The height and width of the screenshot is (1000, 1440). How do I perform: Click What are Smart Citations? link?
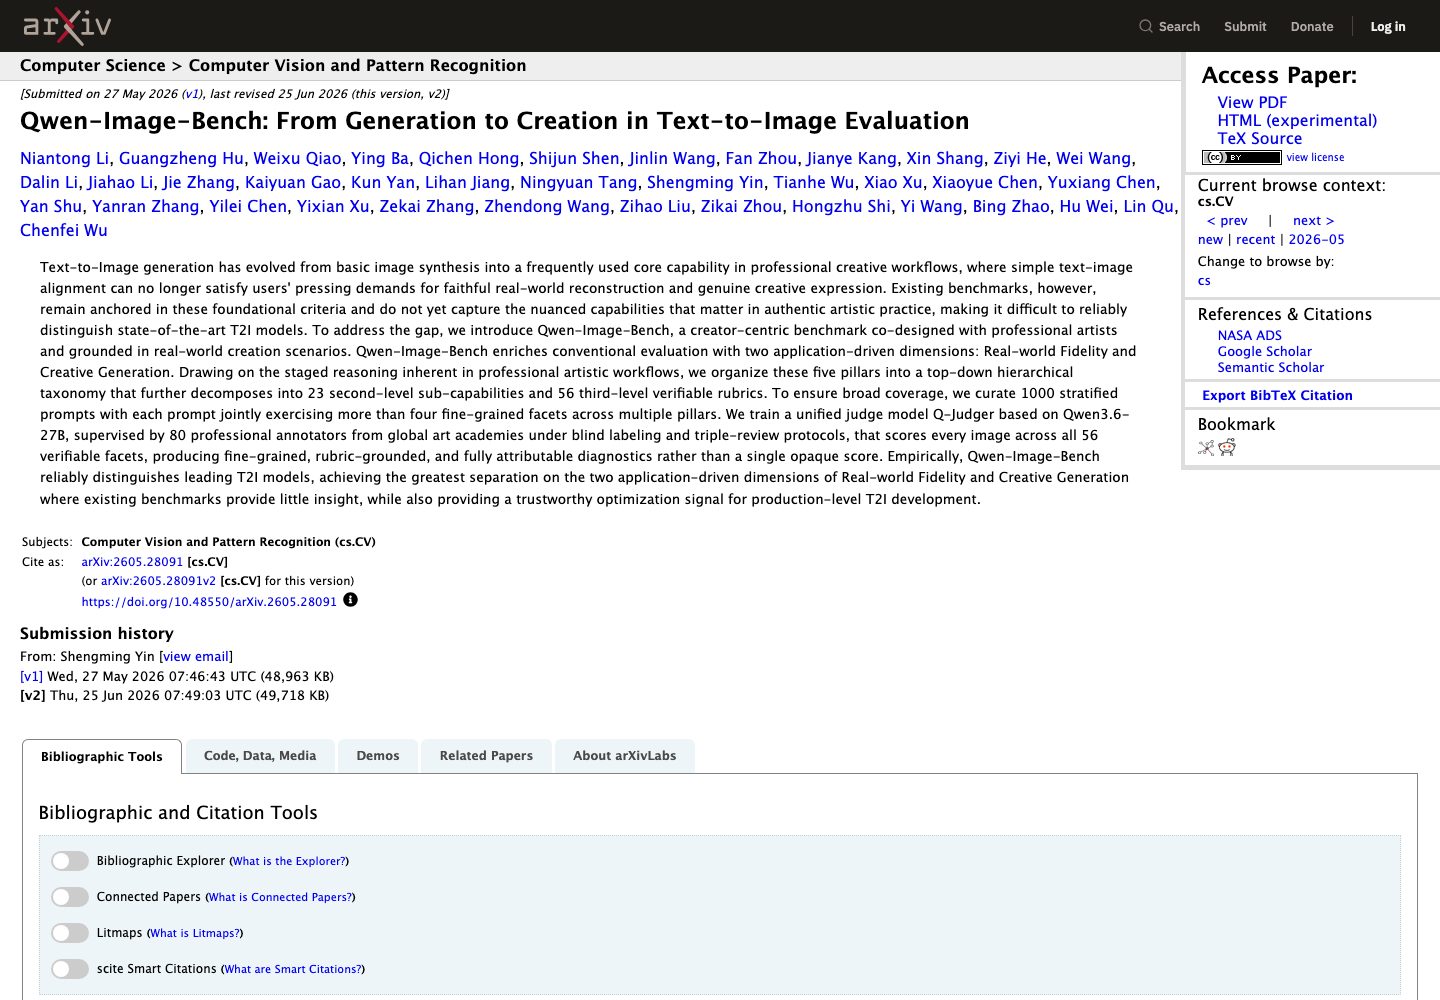(x=293, y=969)
